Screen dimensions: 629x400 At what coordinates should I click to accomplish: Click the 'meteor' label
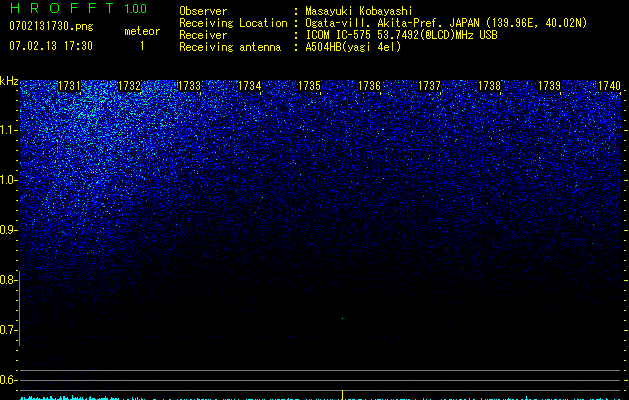point(142,31)
